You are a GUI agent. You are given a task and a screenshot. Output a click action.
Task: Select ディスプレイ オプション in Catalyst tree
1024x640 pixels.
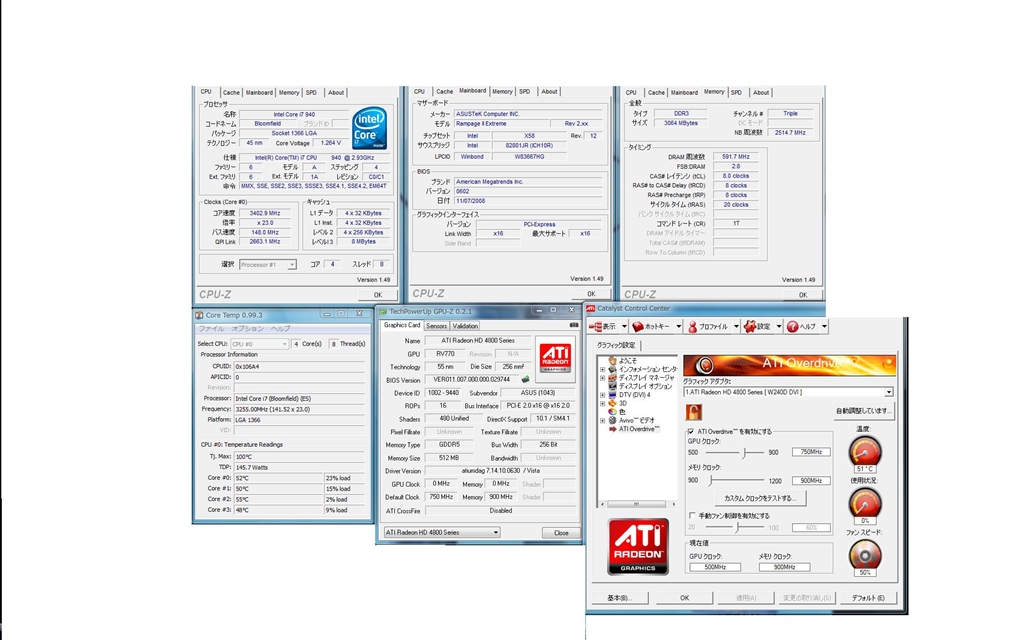coord(645,386)
